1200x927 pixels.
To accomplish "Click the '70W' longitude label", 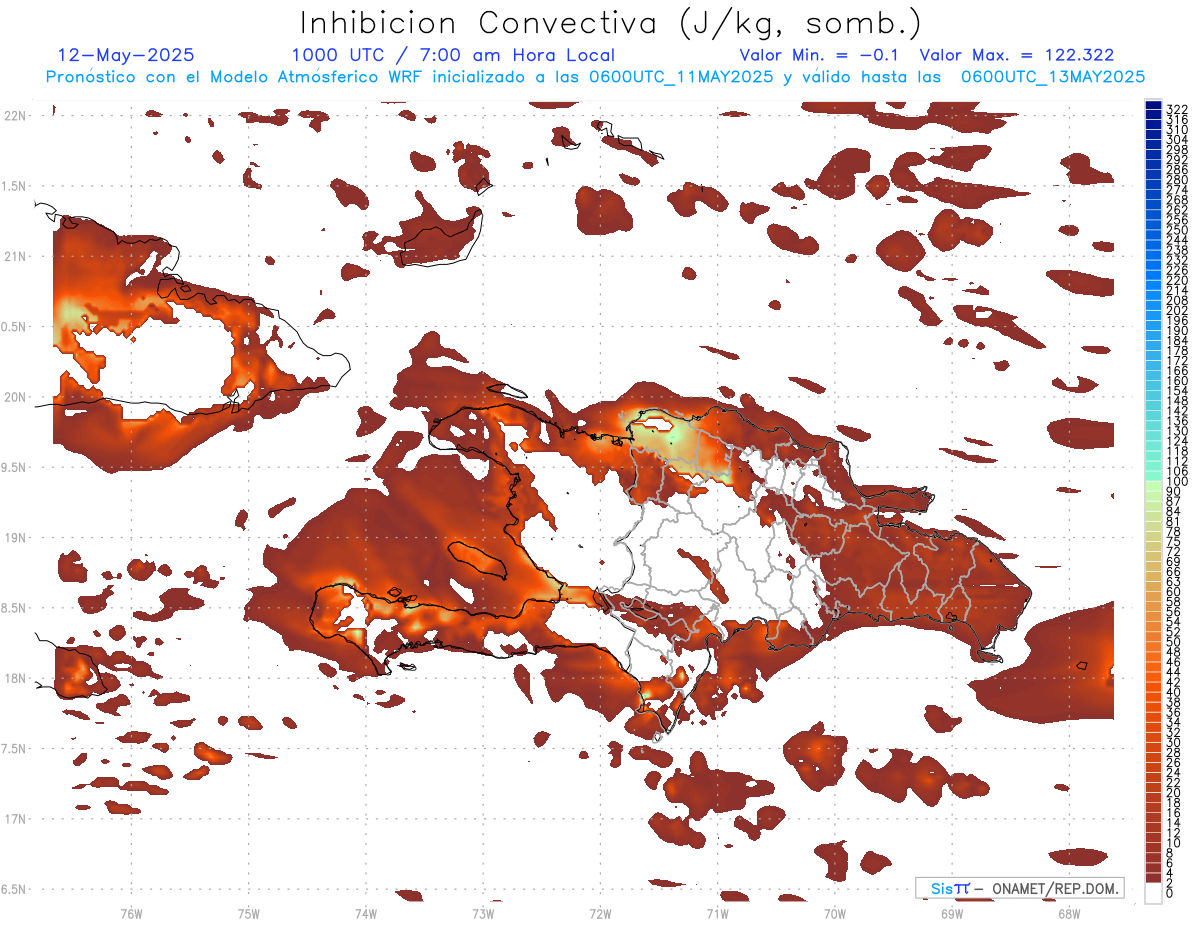I will (x=835, y=913).
